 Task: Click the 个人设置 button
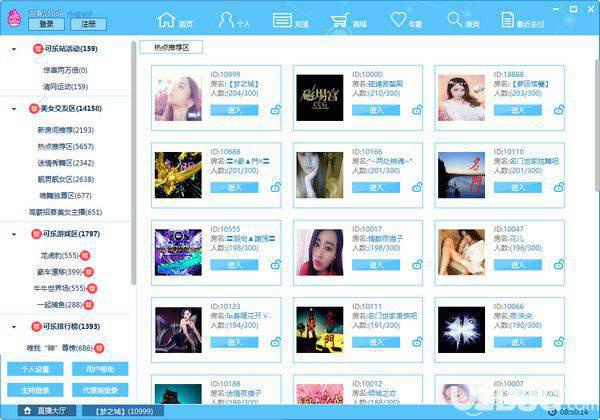point(35,369)
